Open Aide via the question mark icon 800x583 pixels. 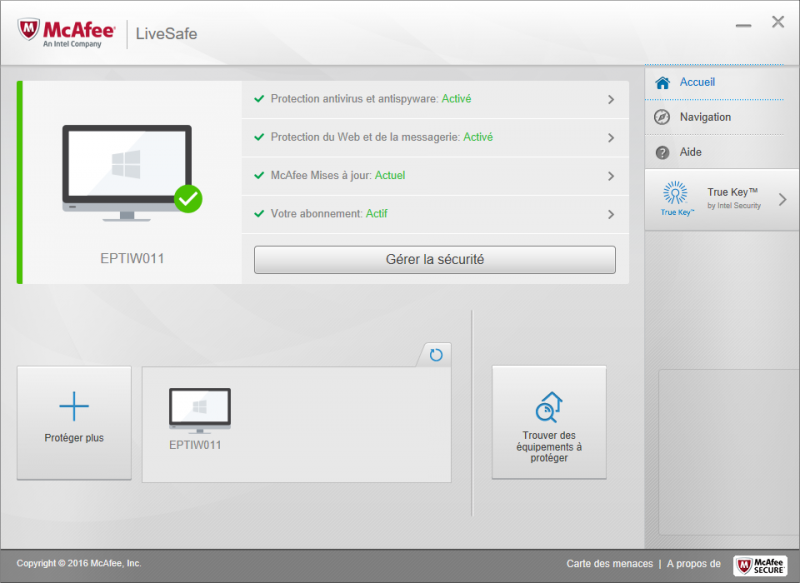(x=660, y=152)
